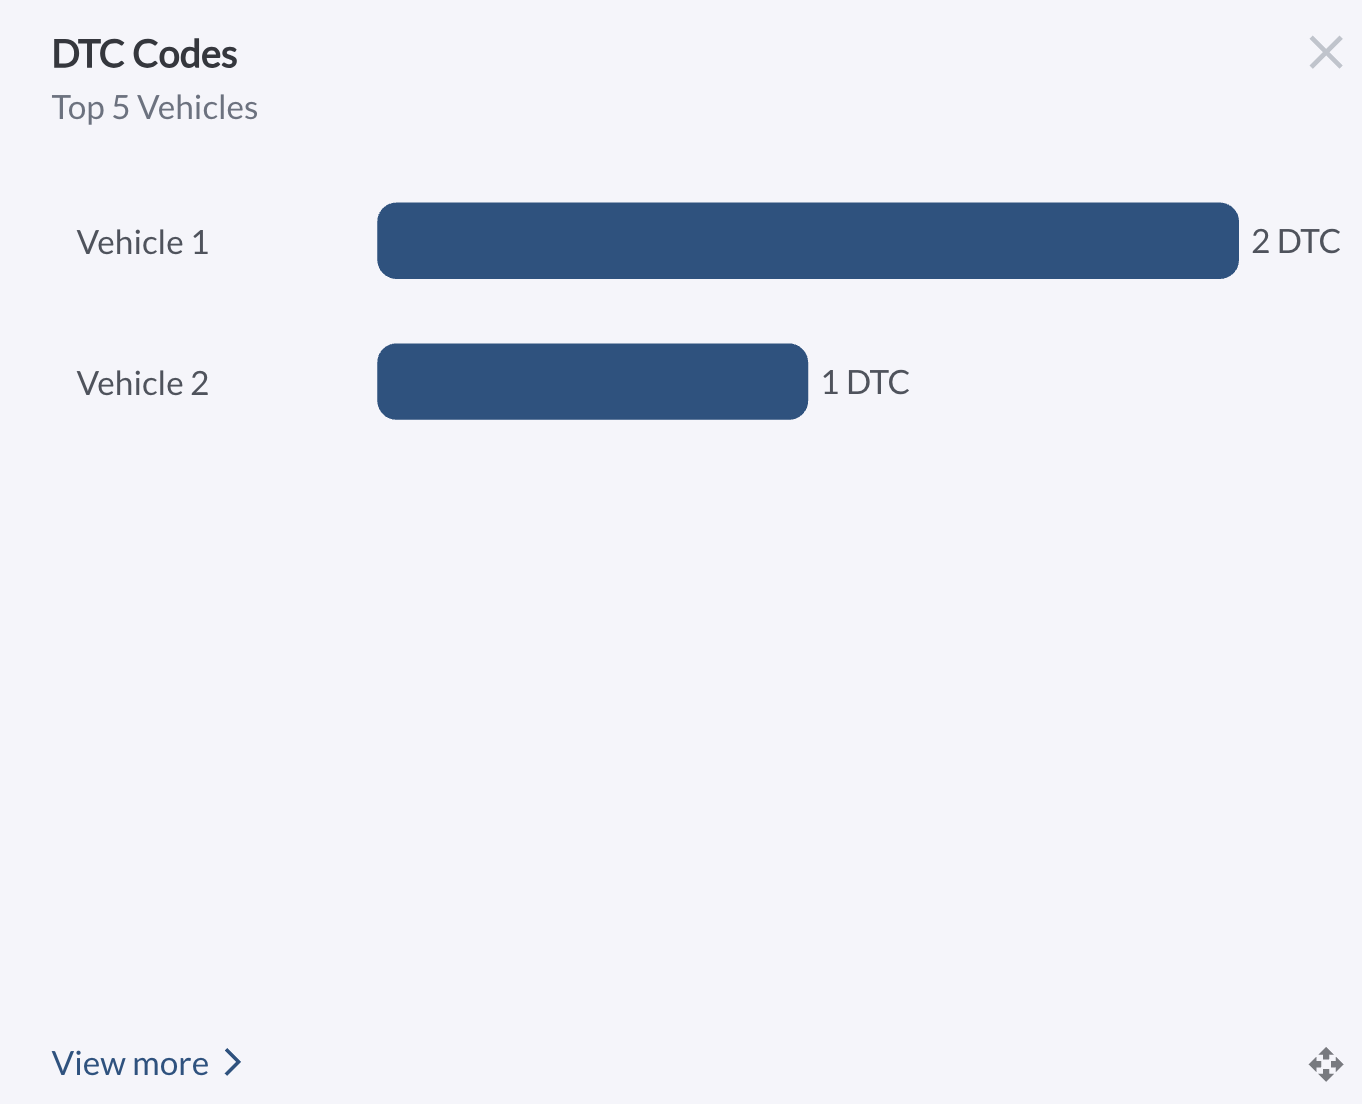Dismiss the panel with the X icon
The height and width of the screenshot is (1104, 1362).
click(1325, 52)
